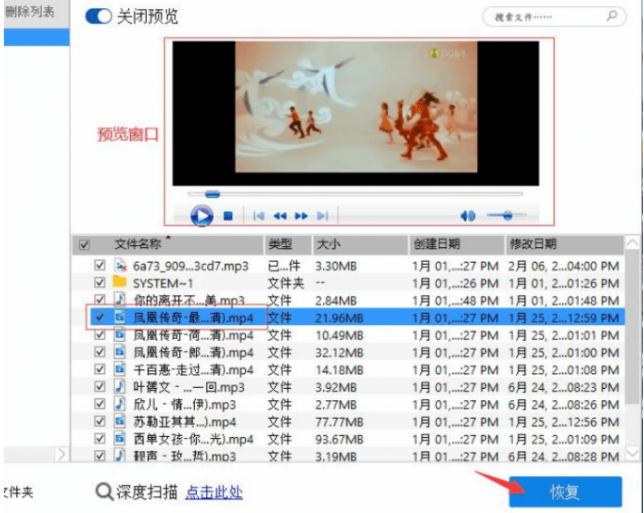644x513 pixels.
Task: Click the search magnifier icon
Action: 611,17
